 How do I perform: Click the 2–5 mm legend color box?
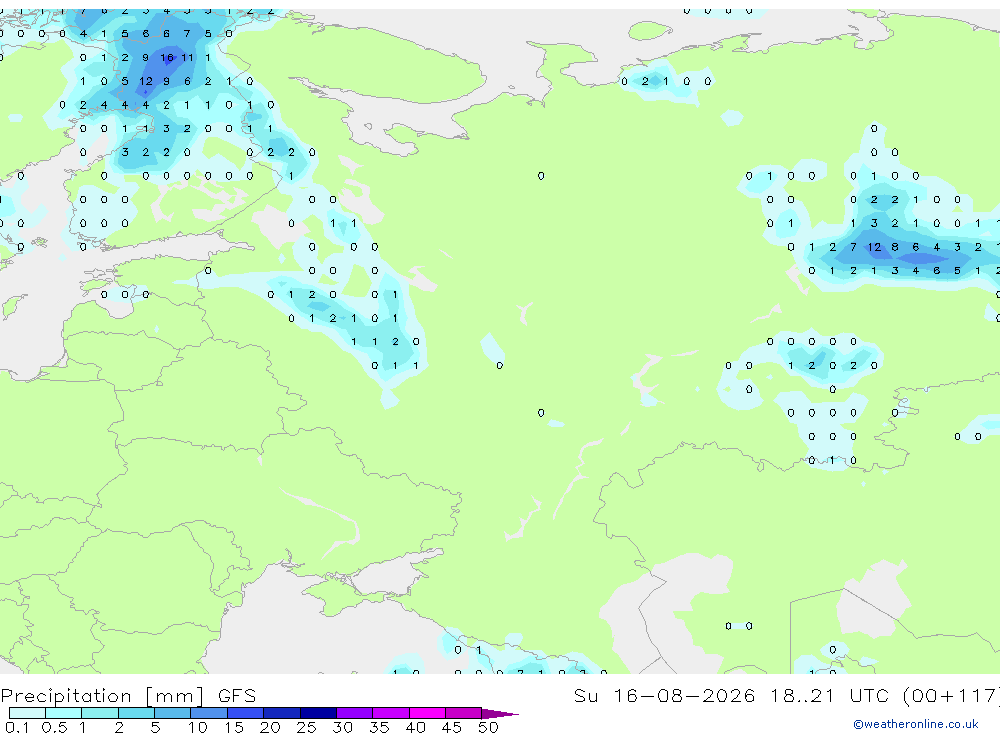(x=136, y=713)
